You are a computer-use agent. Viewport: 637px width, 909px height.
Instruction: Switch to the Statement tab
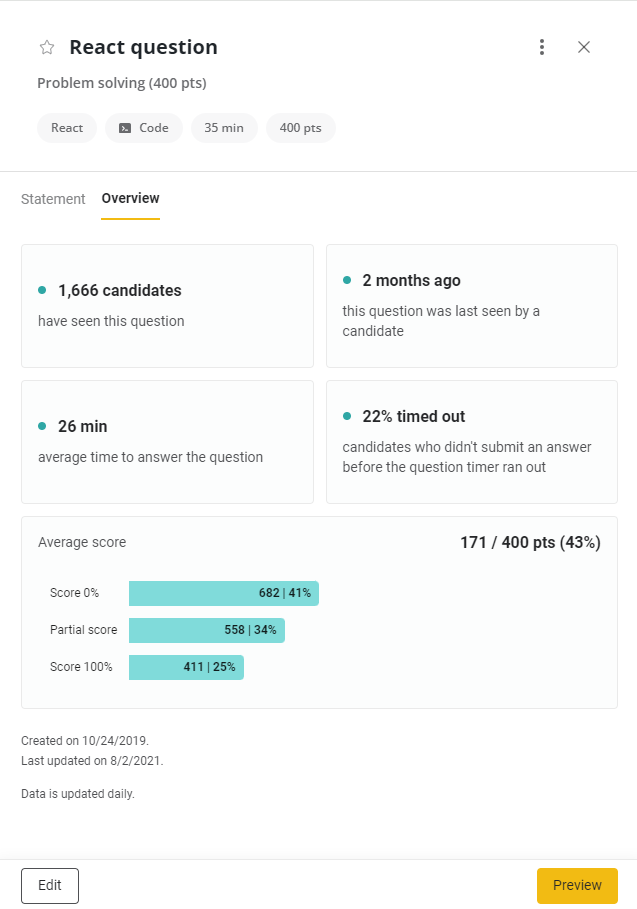coord(53,199)
